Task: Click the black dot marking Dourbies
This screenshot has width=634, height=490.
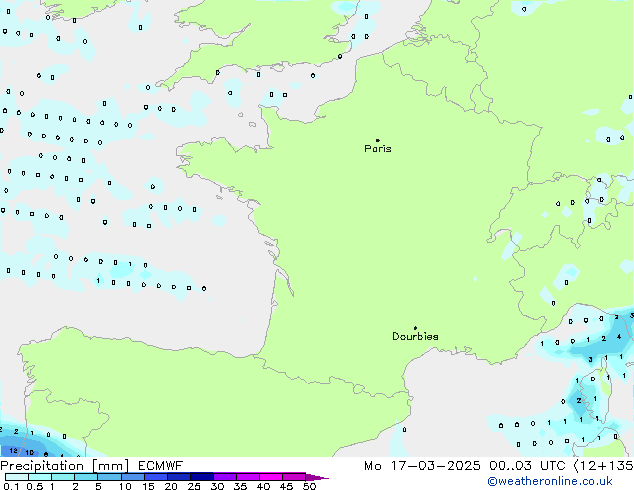Action: [415, 328]
